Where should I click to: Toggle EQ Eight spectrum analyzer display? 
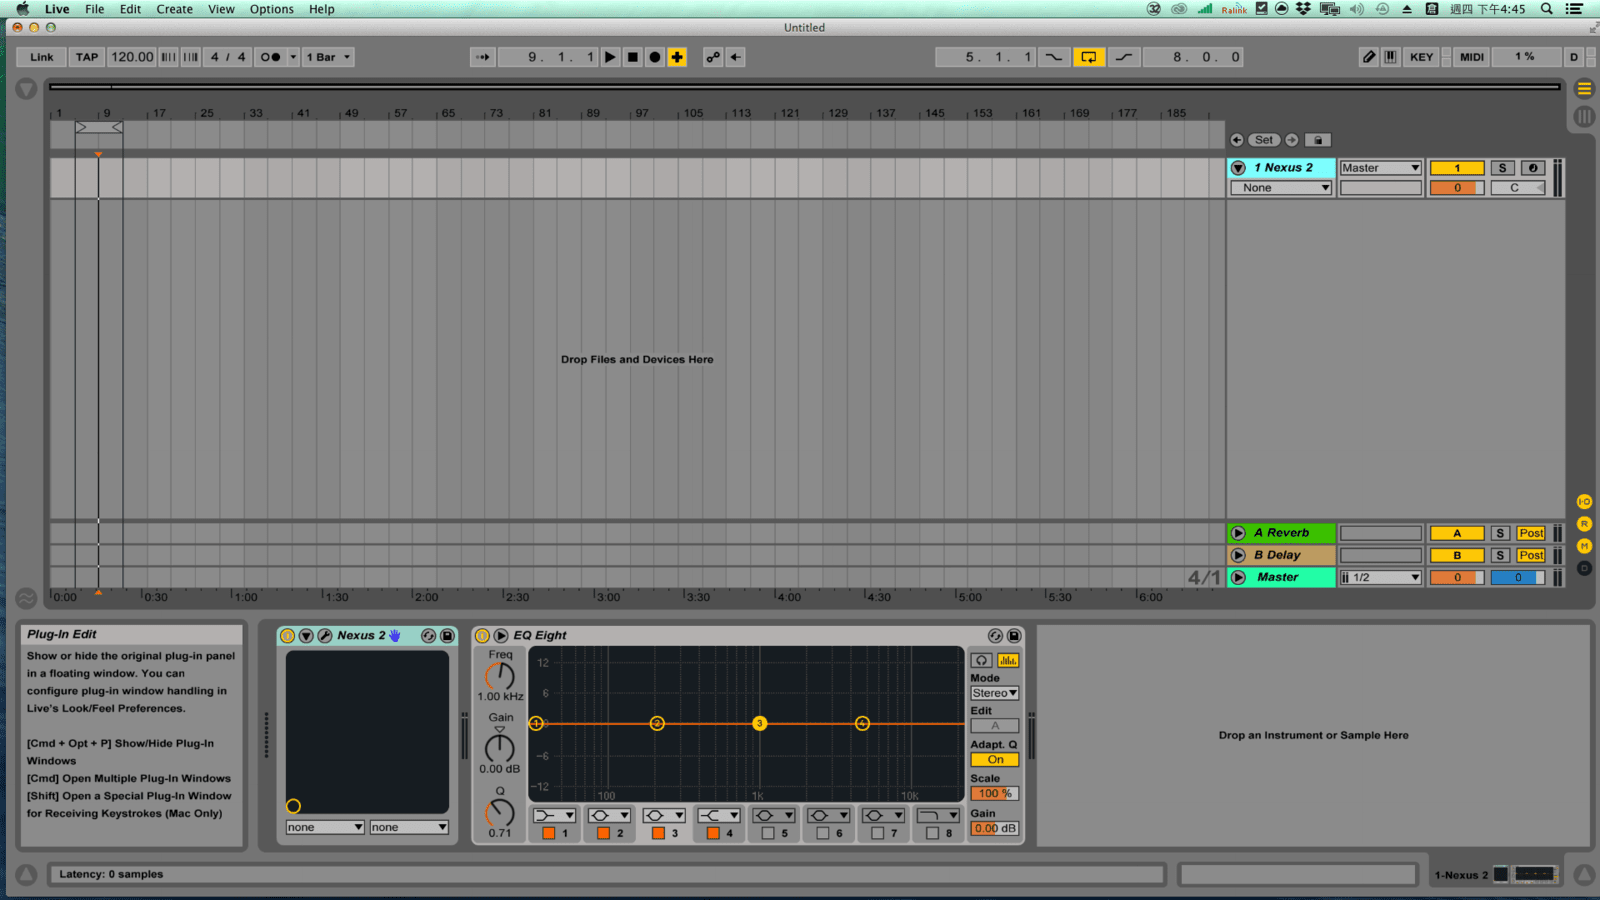point(1008,660)
